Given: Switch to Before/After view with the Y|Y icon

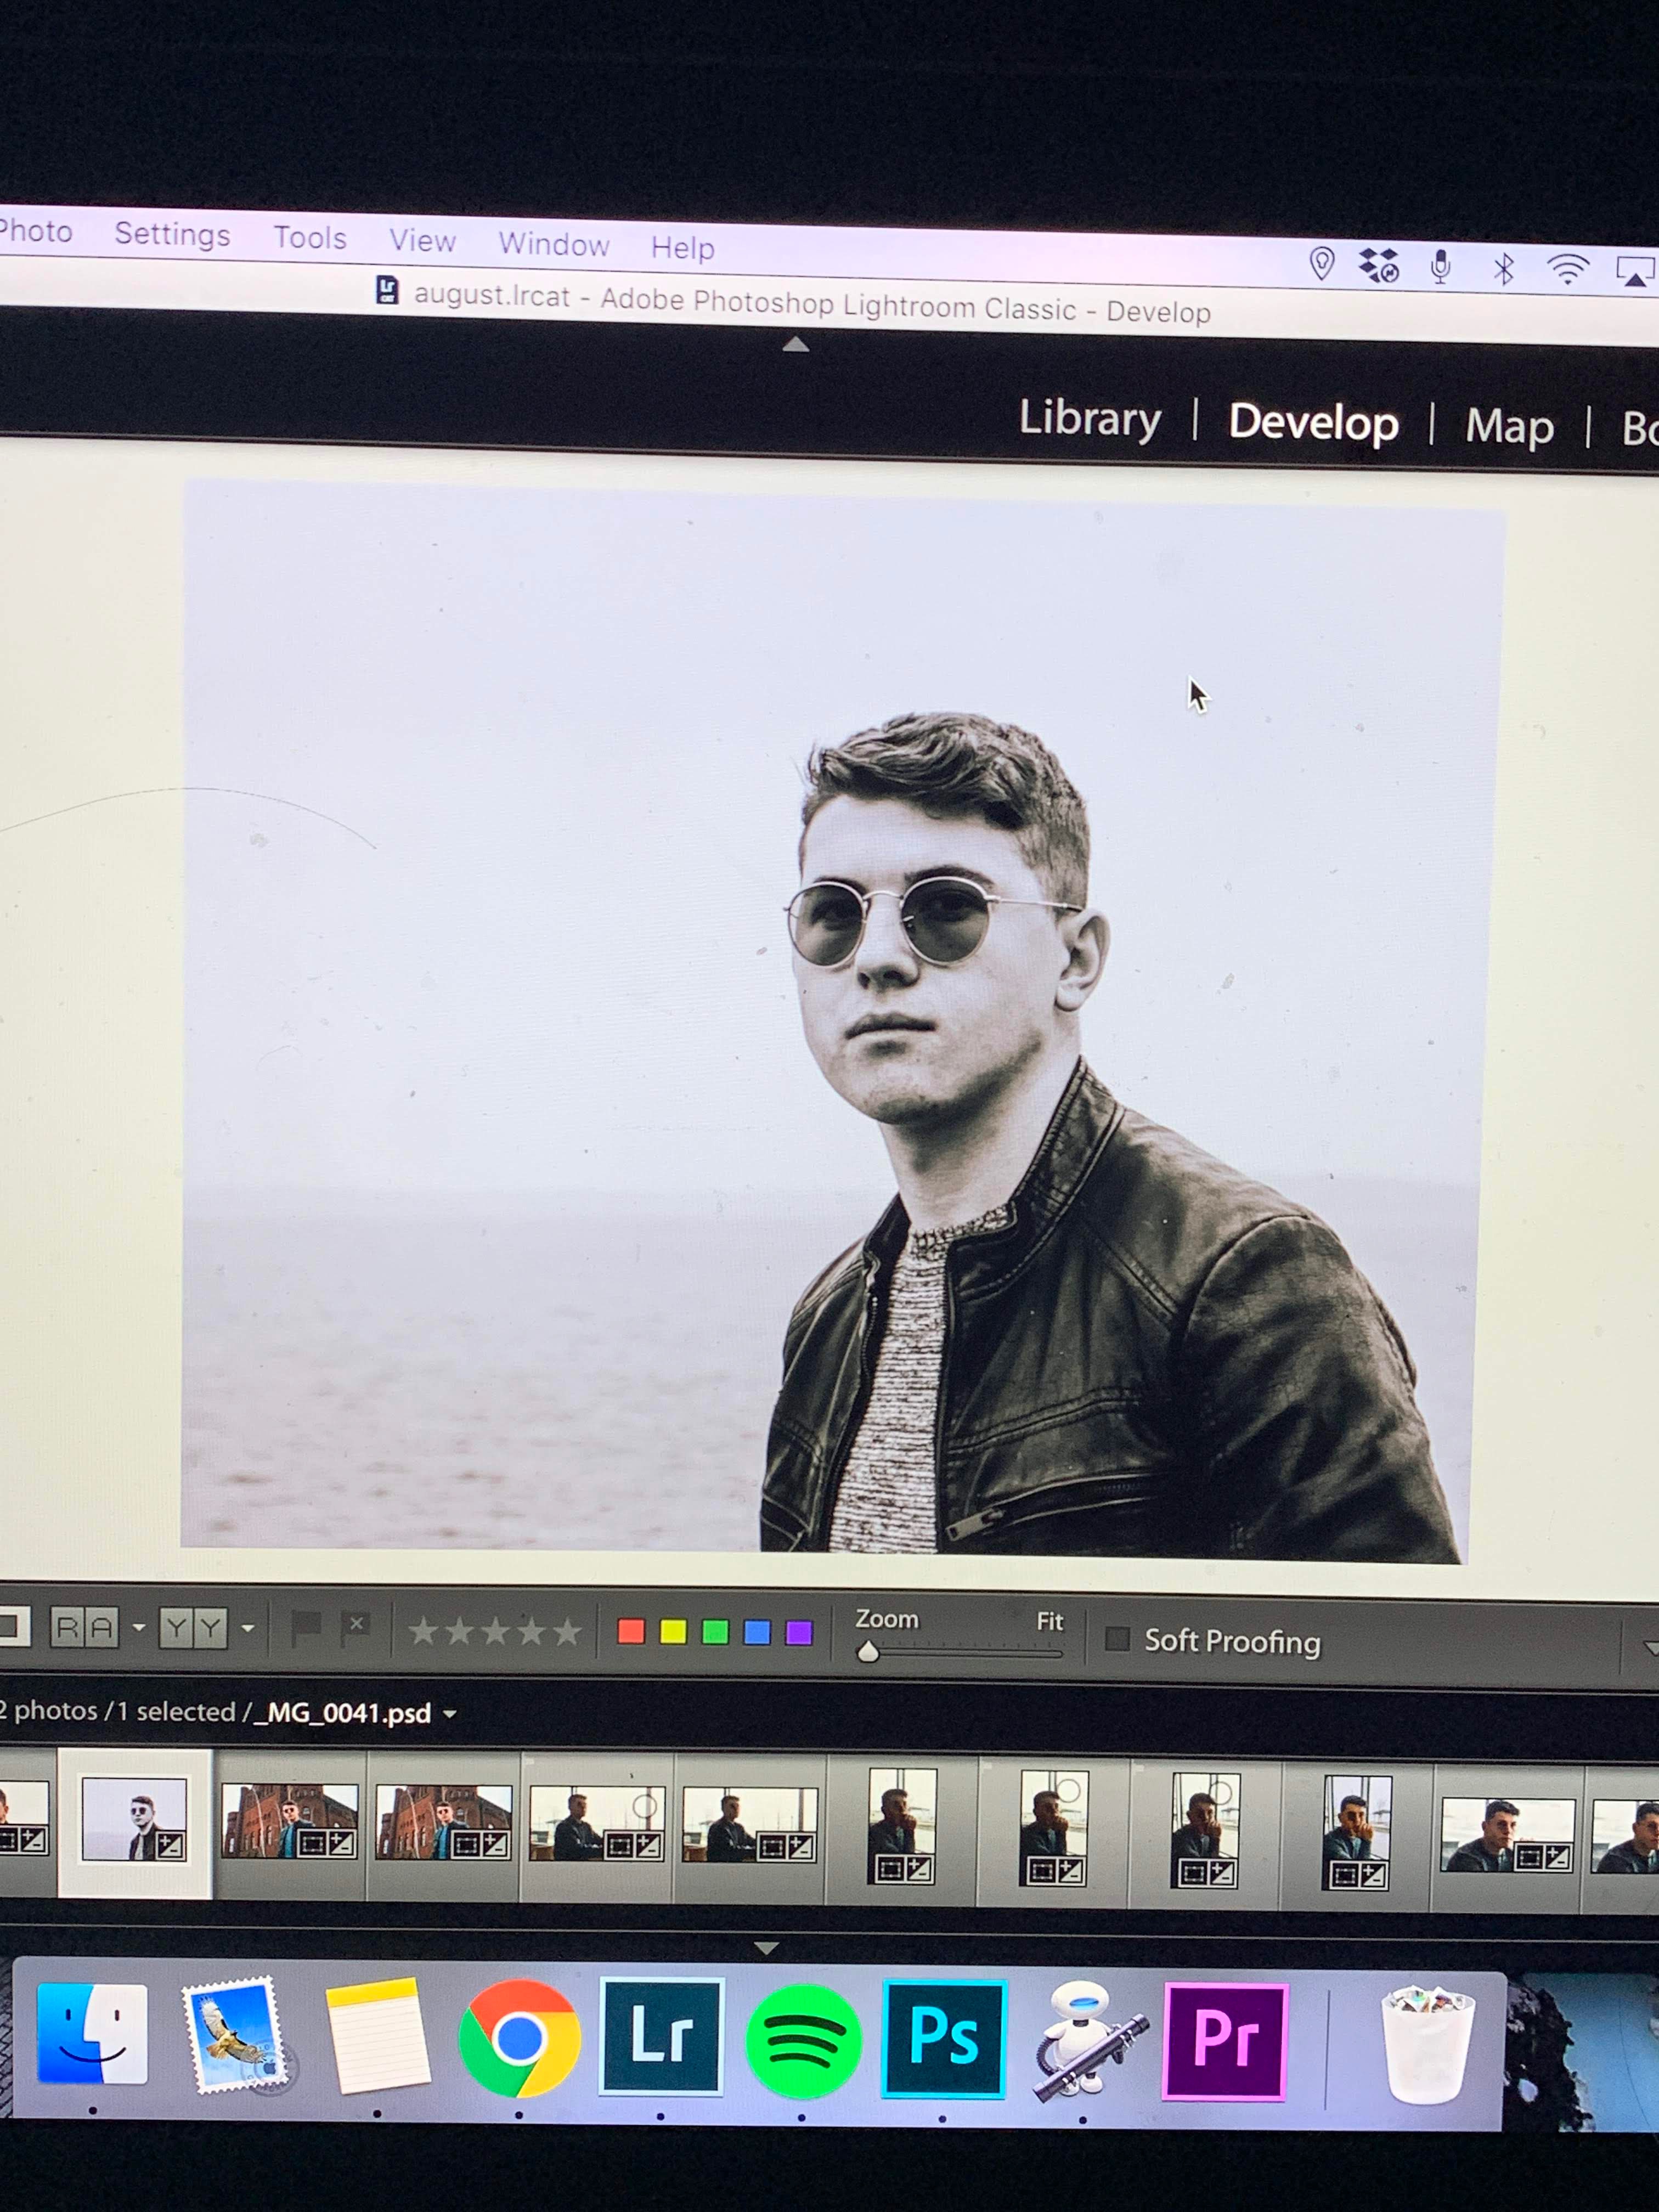Looking at the screenshot, I should point(193,1627).
